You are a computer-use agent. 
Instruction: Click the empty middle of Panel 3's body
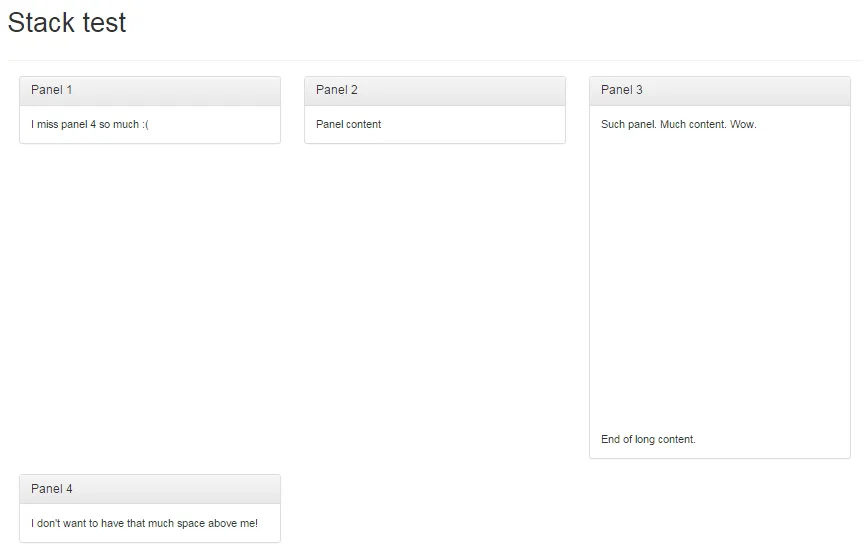pyautogui.click(x=720, y=280)
